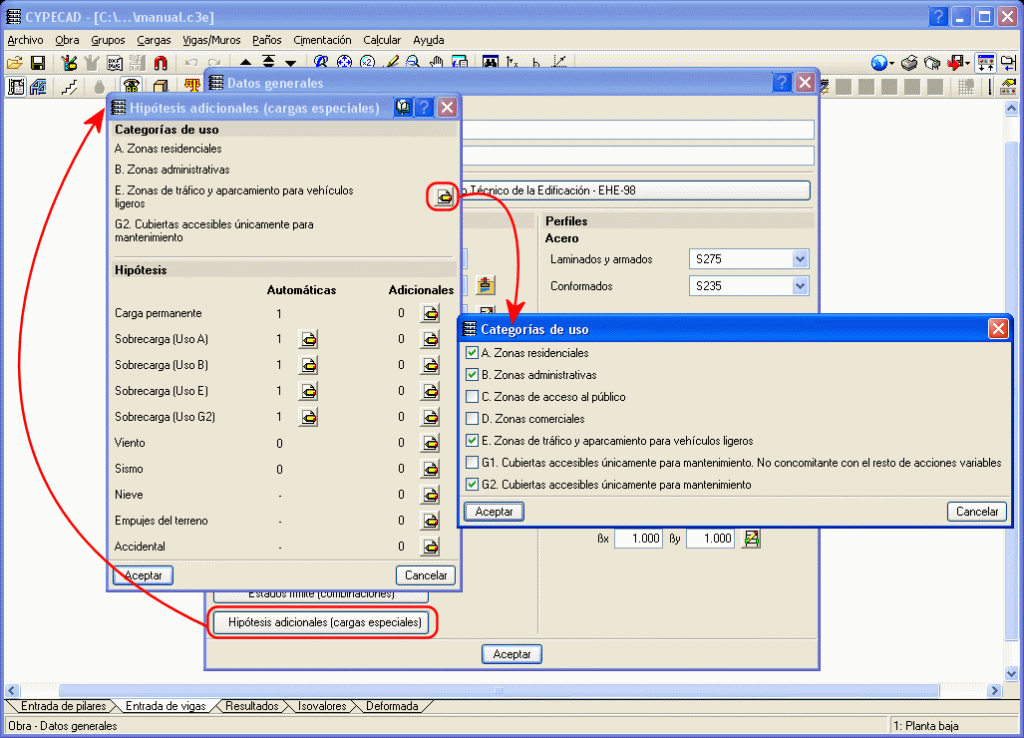The image size is (1024, 738).
Task: Open the Cargas menu
Action: point(154,40)
